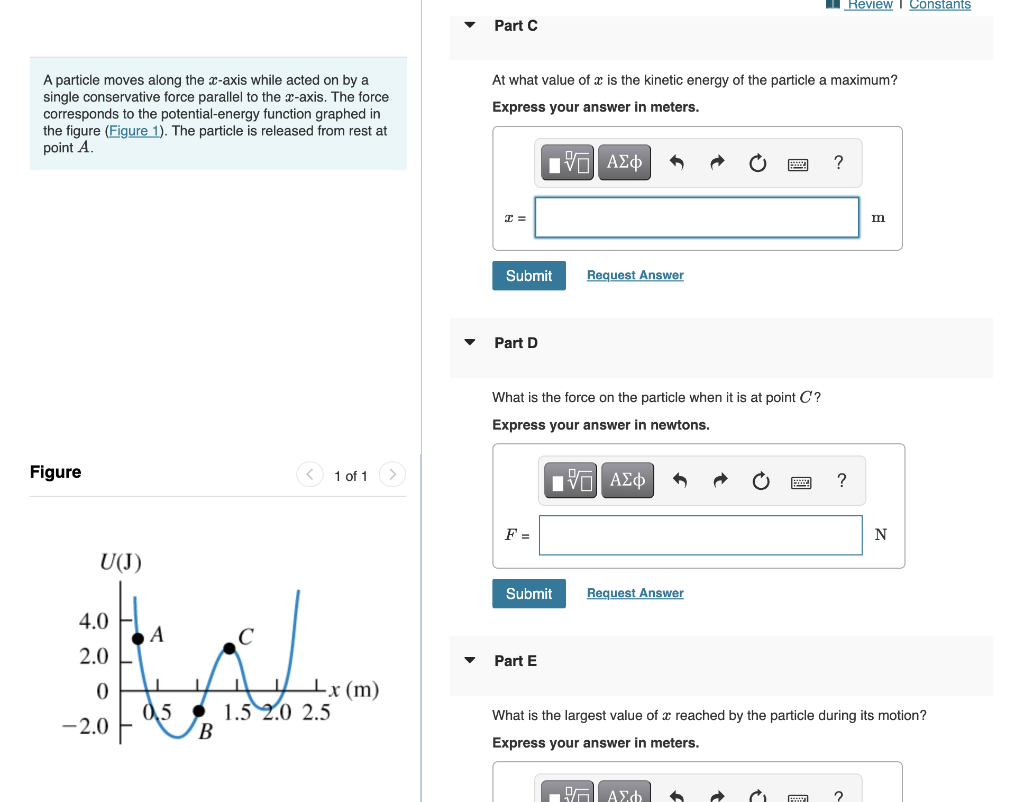Screen dimensions: 1024x802
Task: Submit the answer for Part C
Action: pos(528,275)
